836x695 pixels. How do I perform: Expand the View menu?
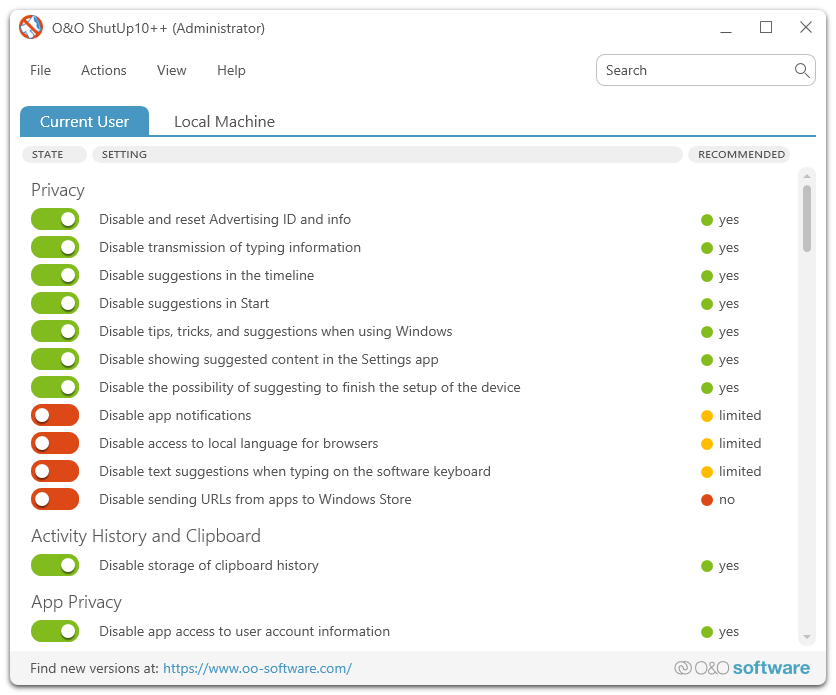tap(172, 70)
